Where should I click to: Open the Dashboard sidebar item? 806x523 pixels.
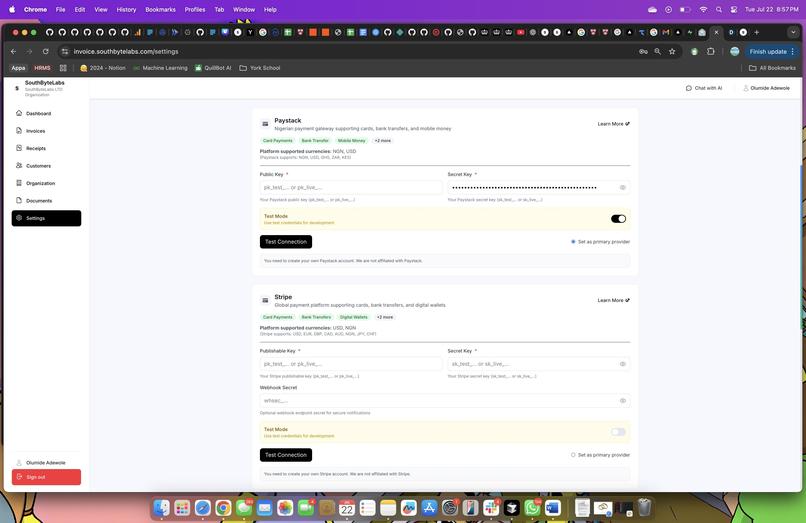pos(46,113)
